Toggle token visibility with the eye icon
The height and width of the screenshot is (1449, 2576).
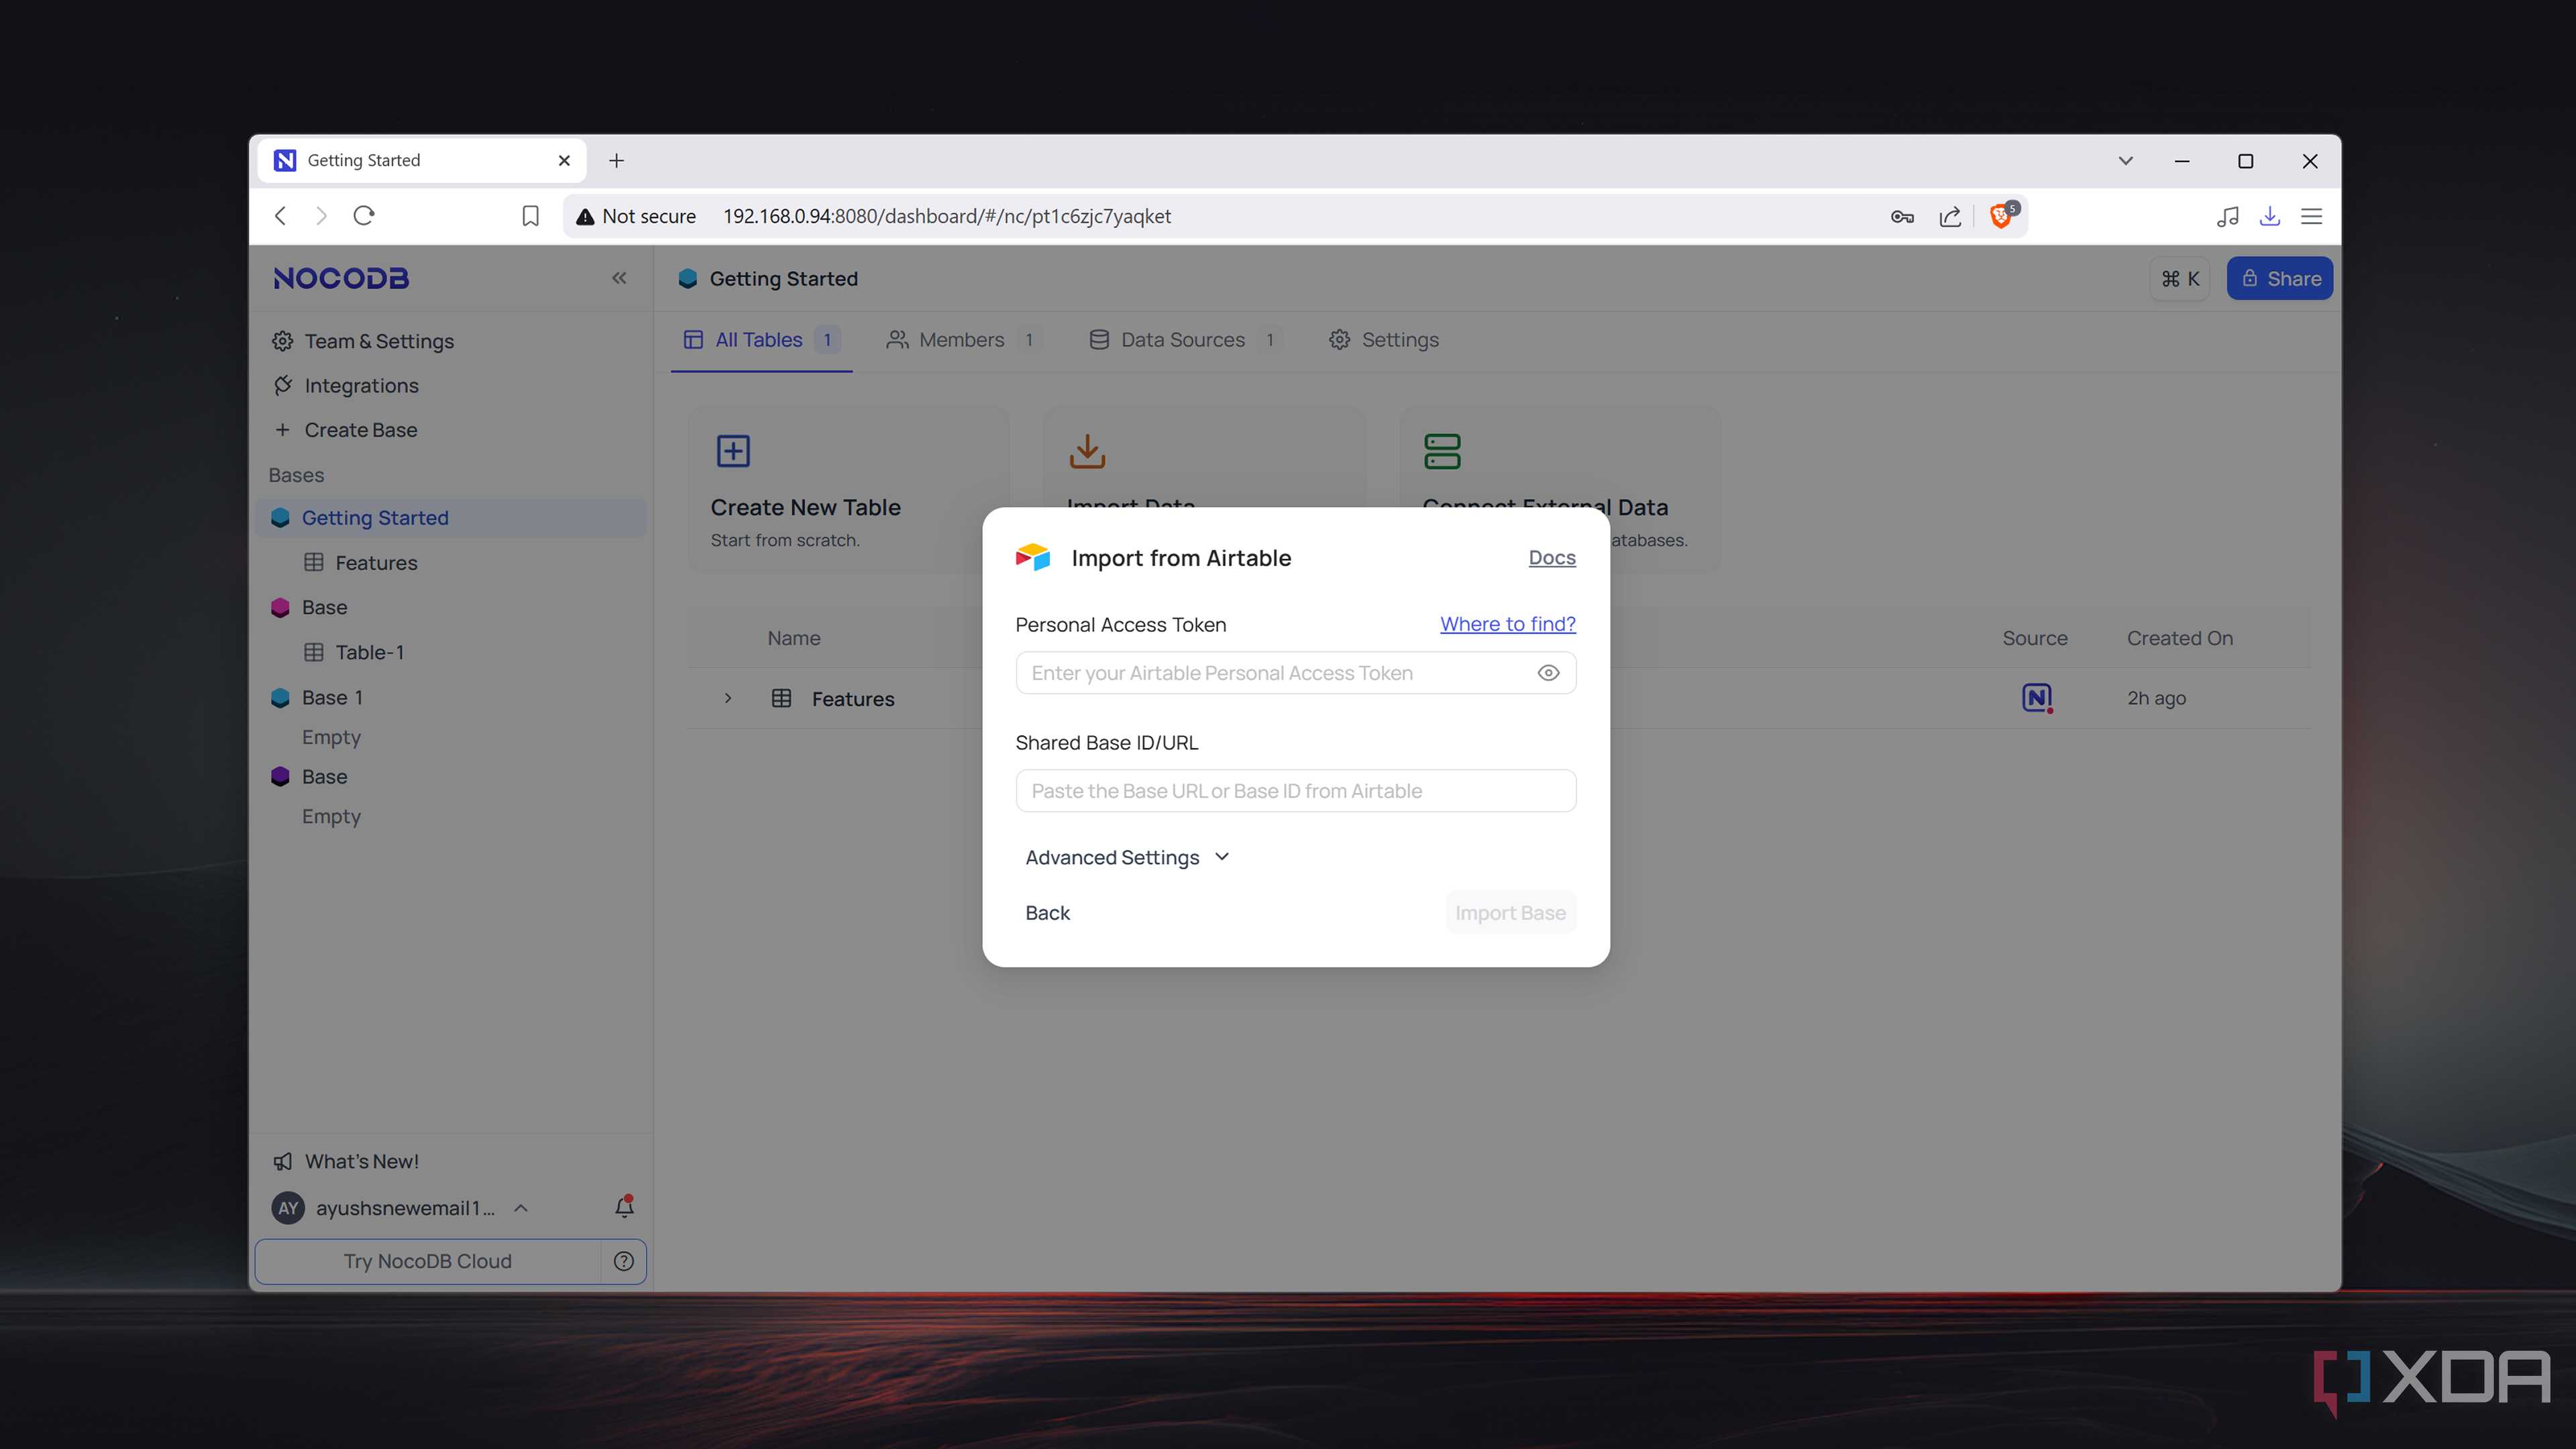click(1548, 673)
